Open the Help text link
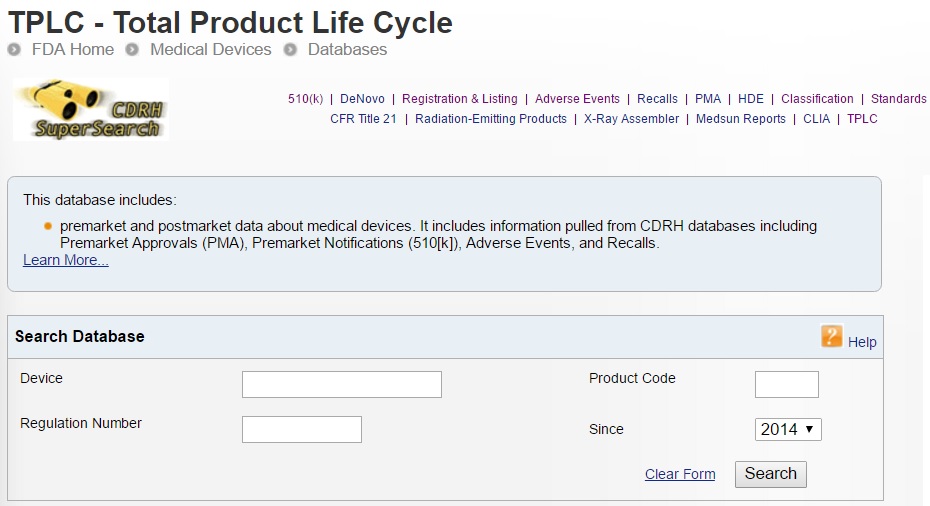Image resolution: width=930 pixels, height=506 pixels. (x=862, y=342)
